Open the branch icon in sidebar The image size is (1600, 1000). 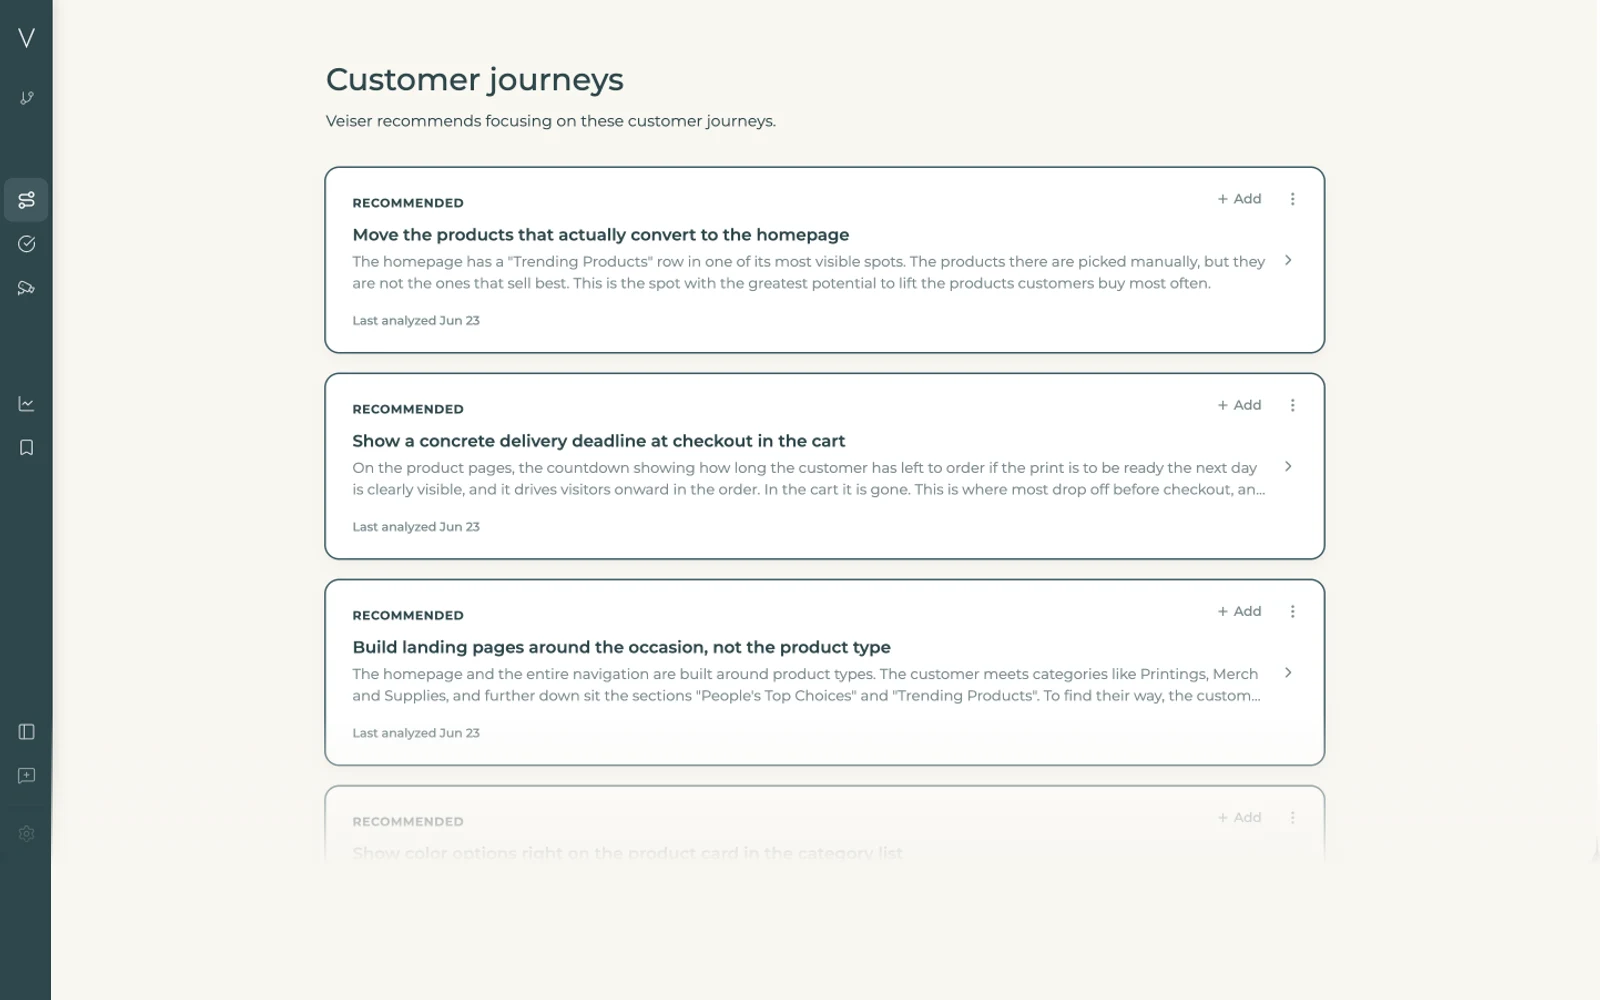click(x=26, y=98)
